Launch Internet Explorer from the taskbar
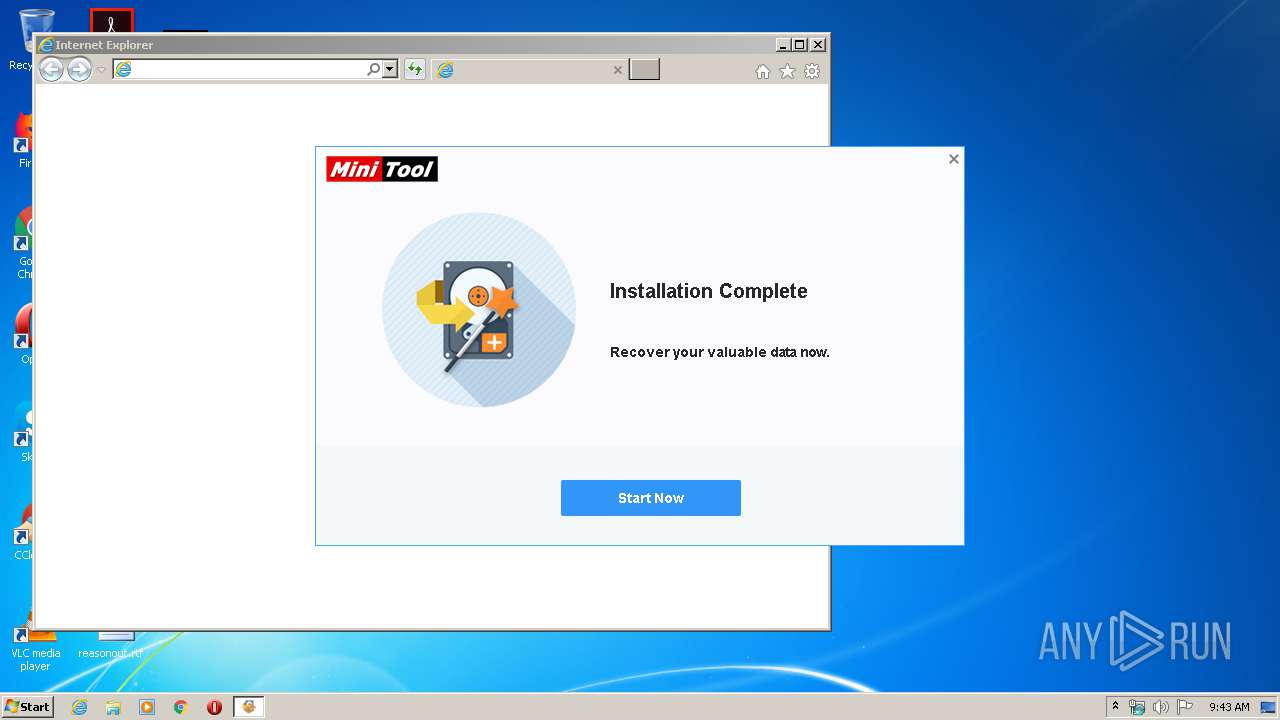This screenshot has width=1280, height=720. (79, 707)
